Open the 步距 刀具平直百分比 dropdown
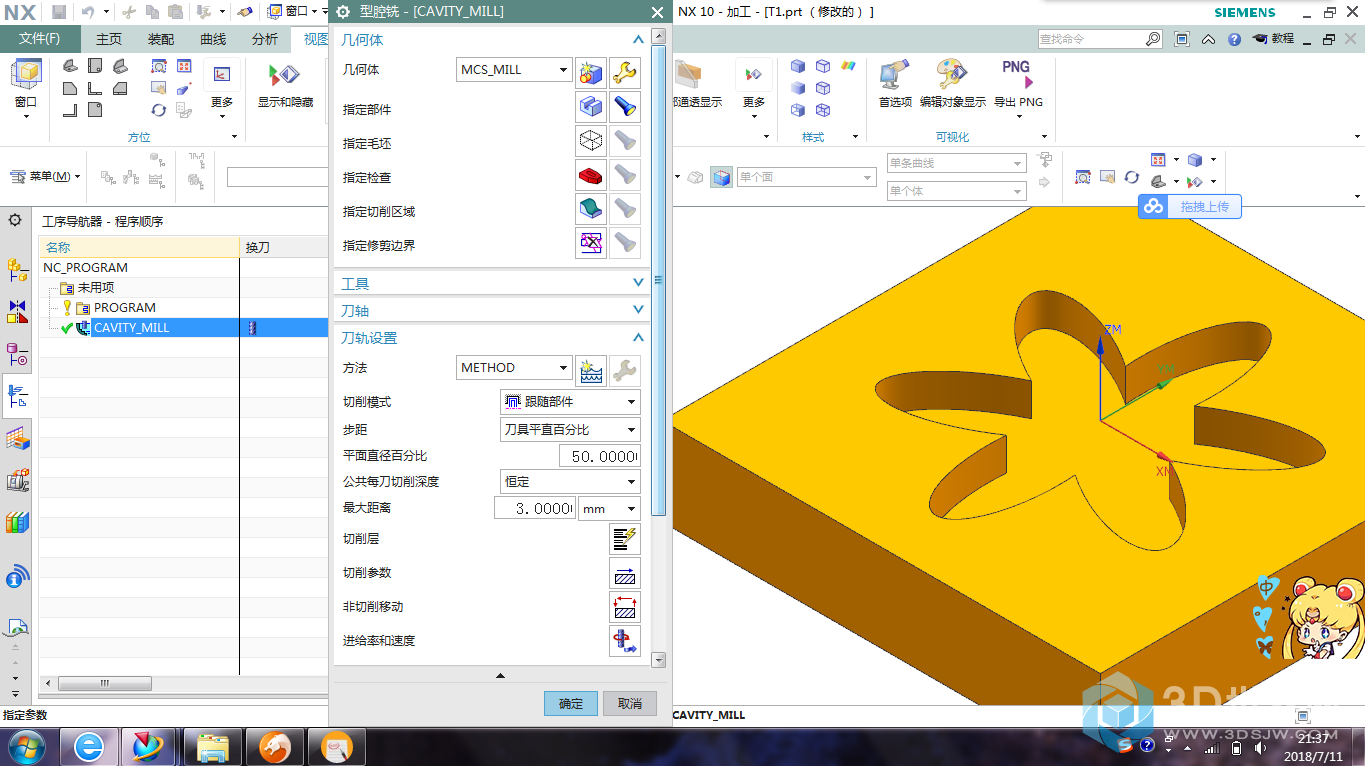The width and height of the screenshot is (1365, 766). pos(570,429)
